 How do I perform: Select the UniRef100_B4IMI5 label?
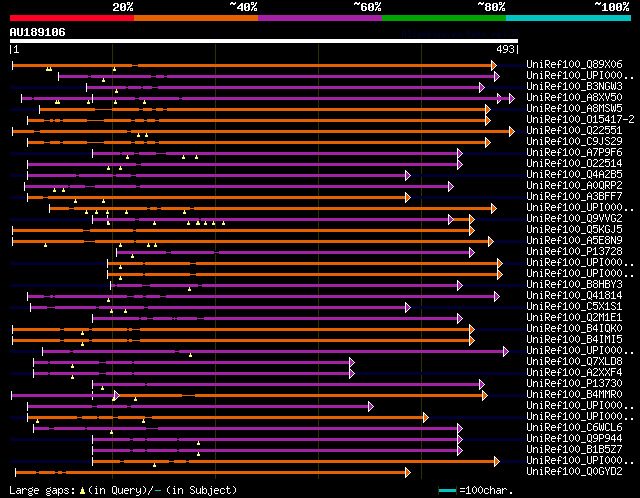[x=574, y=339]
